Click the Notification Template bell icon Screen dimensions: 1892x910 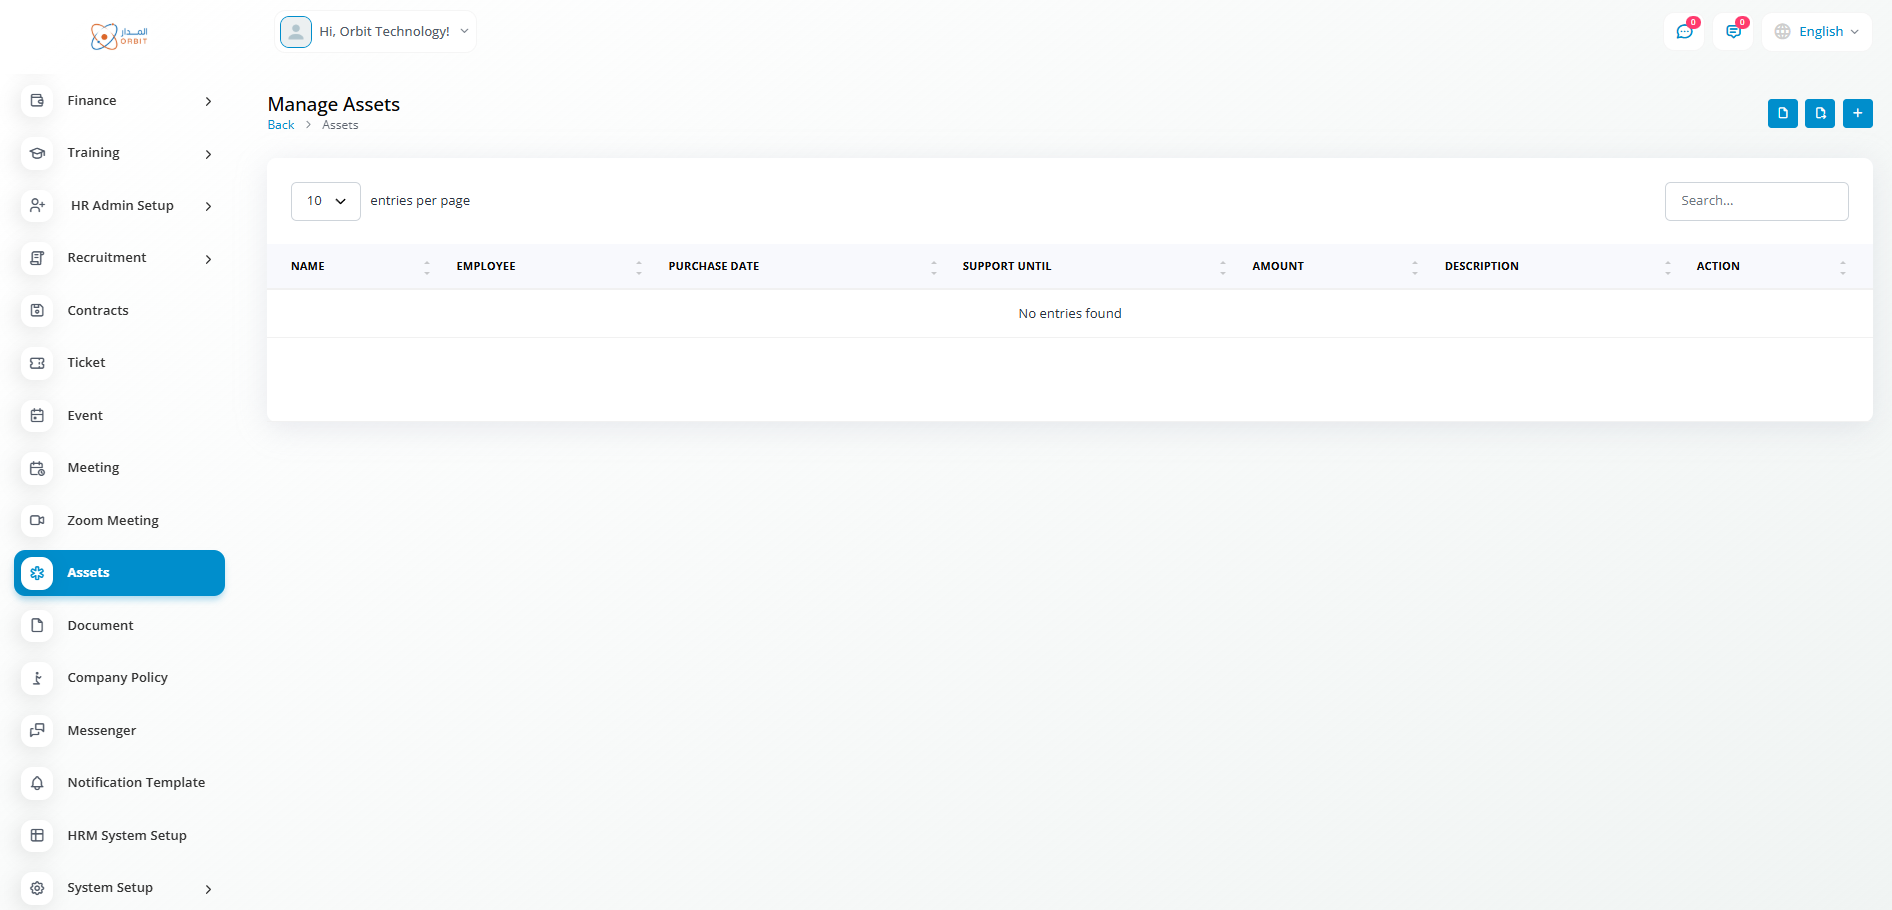click(x=37, y=783)
